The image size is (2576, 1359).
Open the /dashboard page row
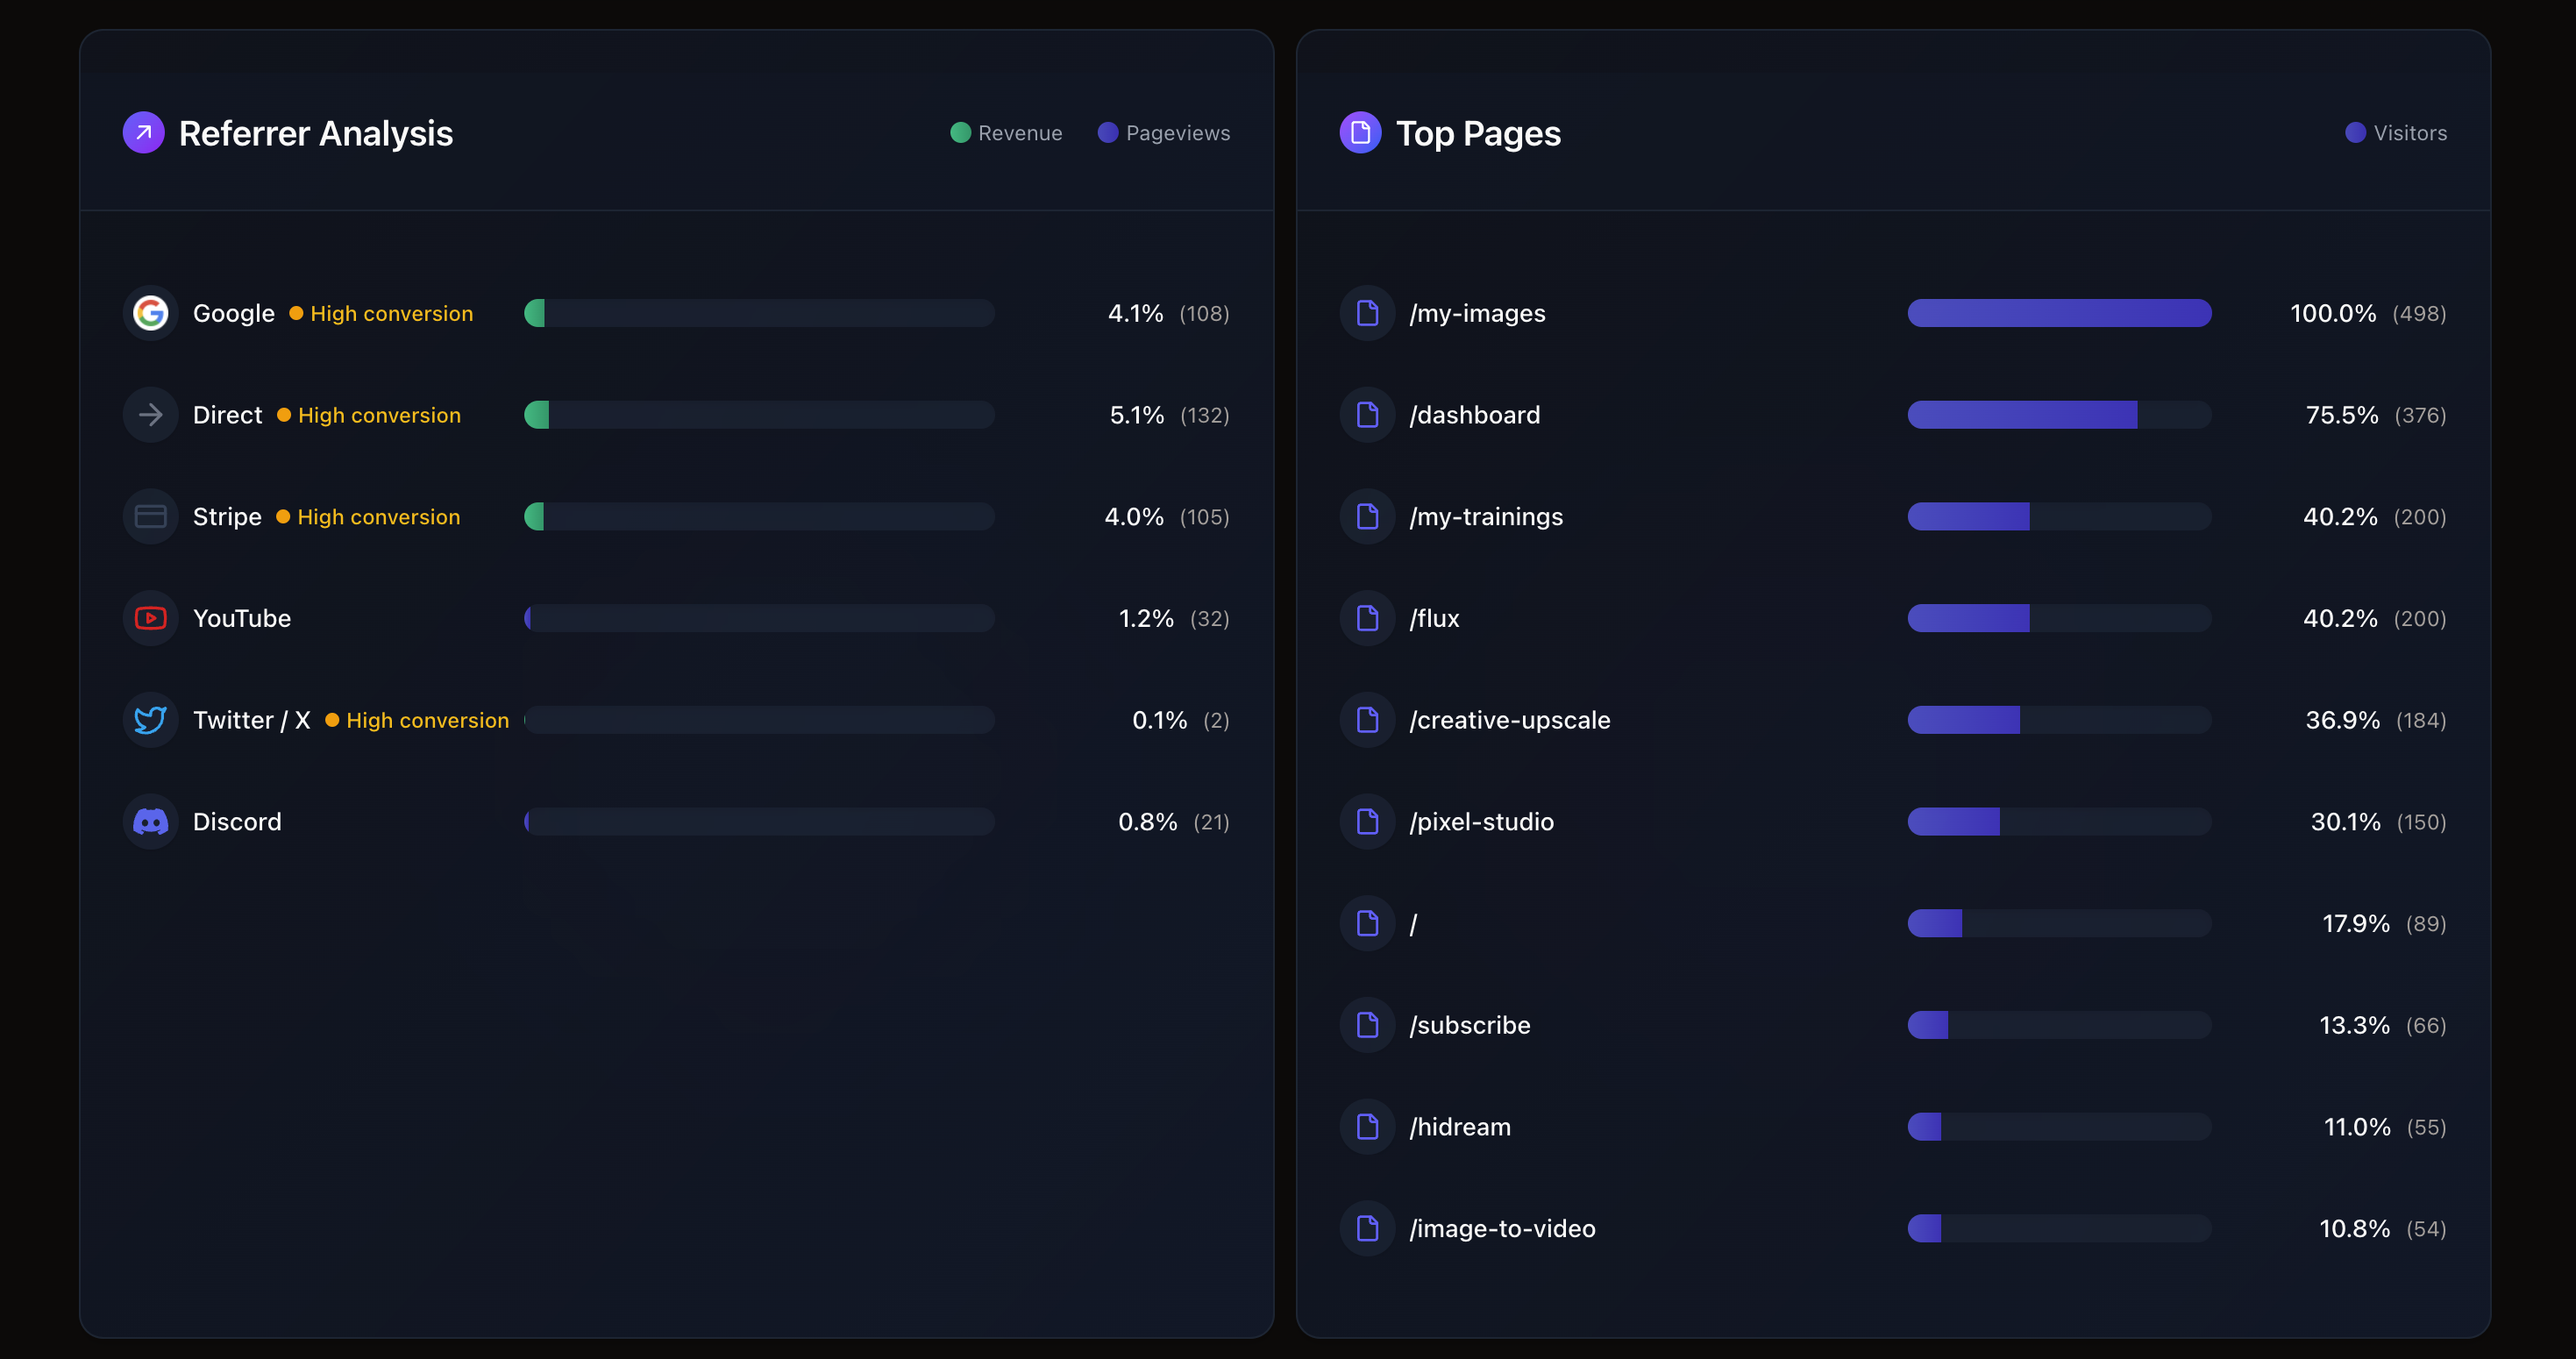click(1474, 415)
